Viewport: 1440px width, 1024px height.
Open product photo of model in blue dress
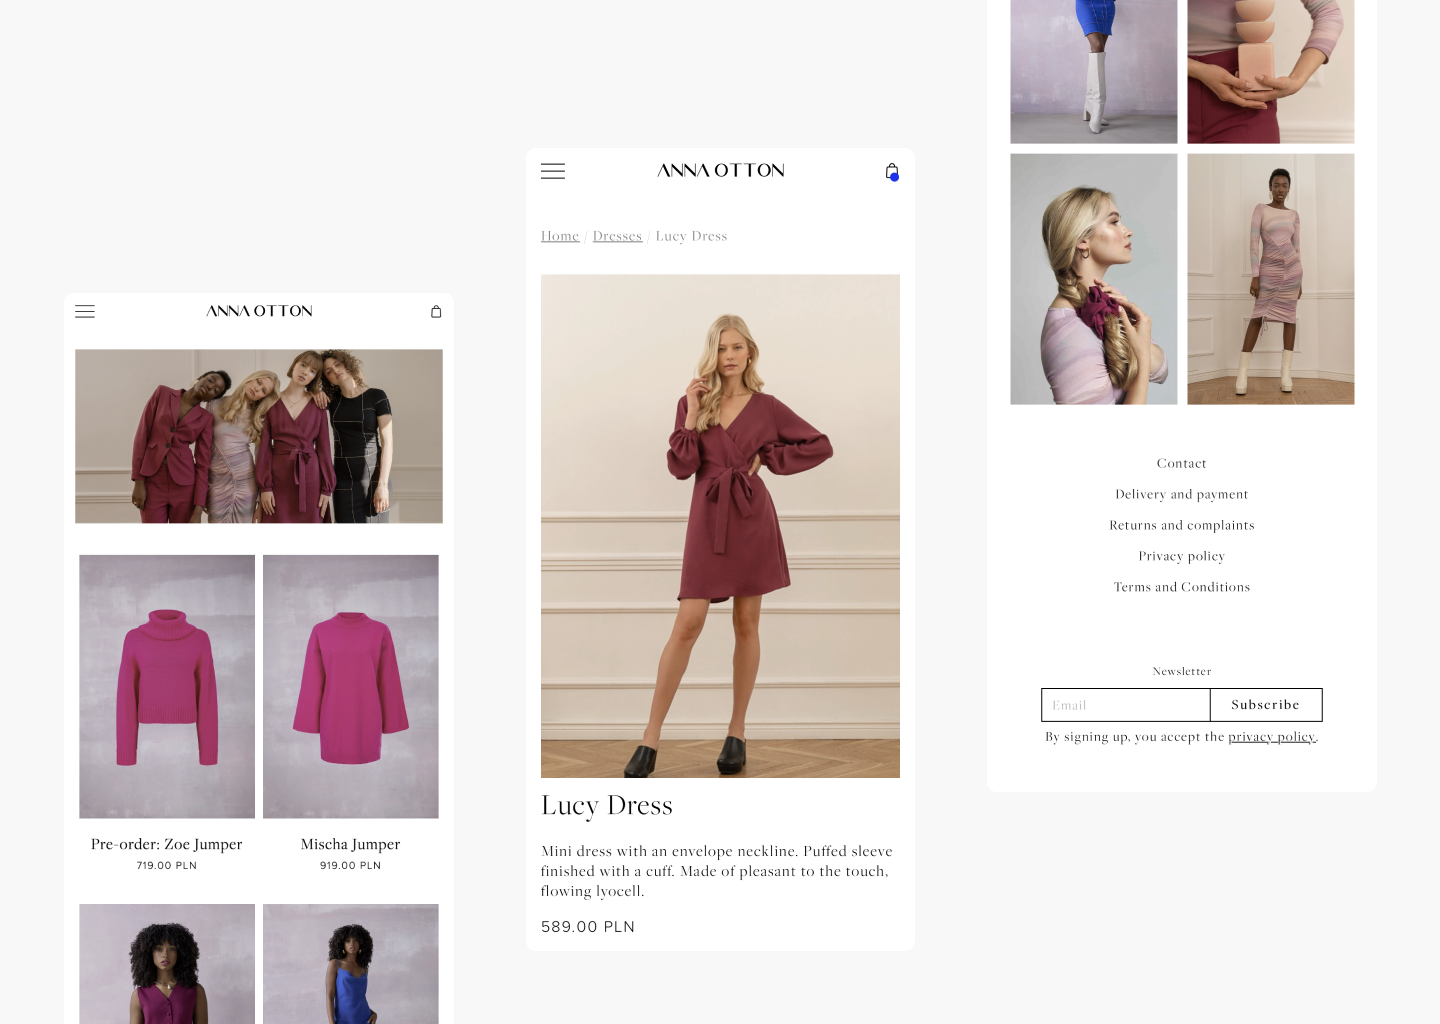[351, 964]
